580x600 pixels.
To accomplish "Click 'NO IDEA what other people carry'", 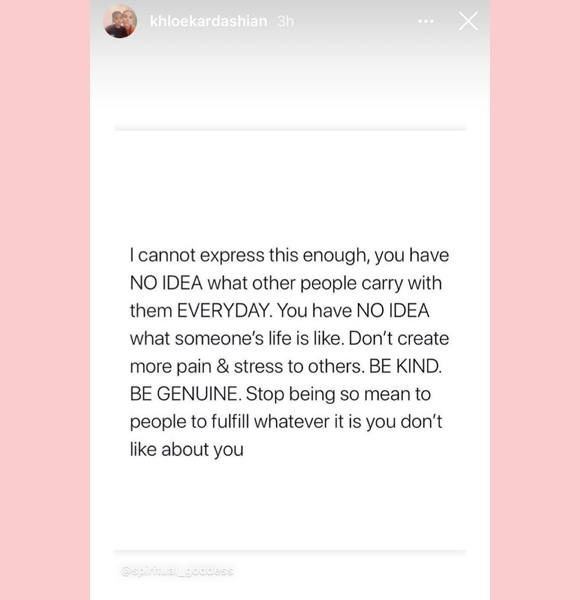I will (x=261, y=284).
